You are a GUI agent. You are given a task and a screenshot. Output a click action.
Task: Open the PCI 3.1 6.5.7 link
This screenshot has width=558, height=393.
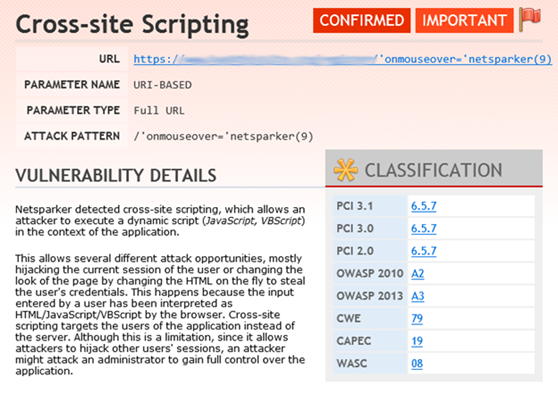423,206
